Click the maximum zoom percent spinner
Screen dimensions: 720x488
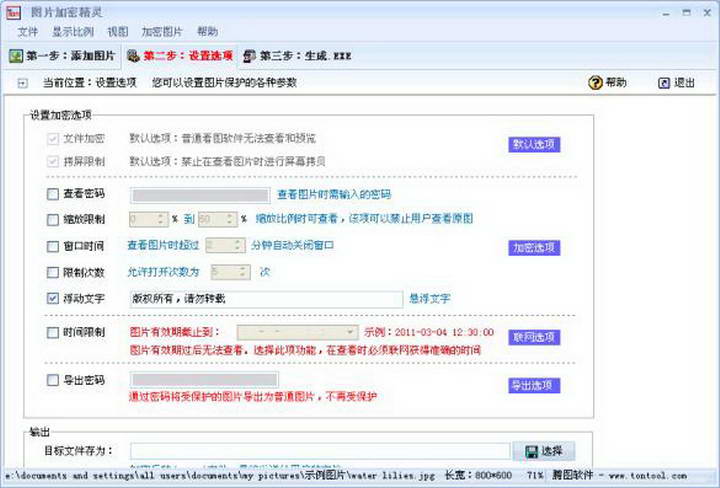coord(218,219)
